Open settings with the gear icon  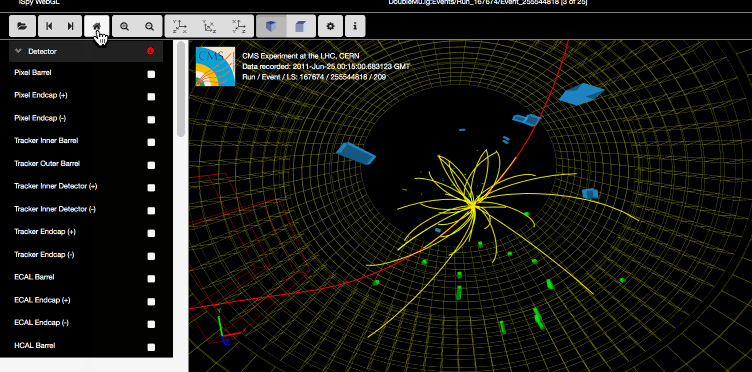[330, 26]
